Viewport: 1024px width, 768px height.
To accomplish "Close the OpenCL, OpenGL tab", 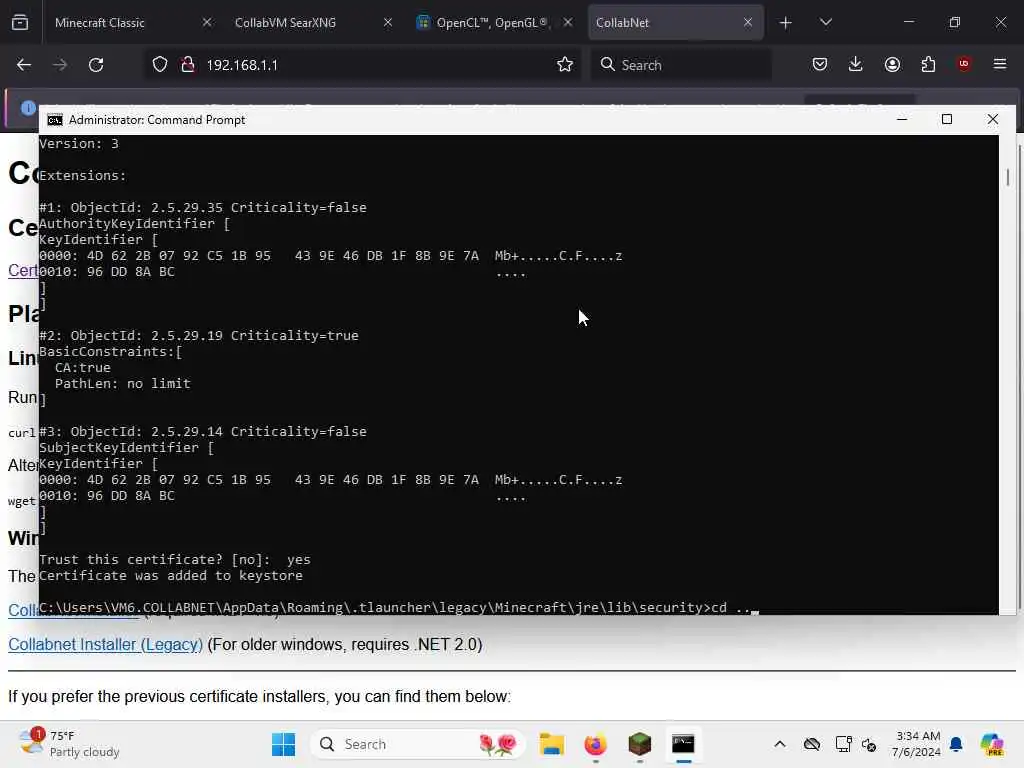I will [x=568, y=22].
